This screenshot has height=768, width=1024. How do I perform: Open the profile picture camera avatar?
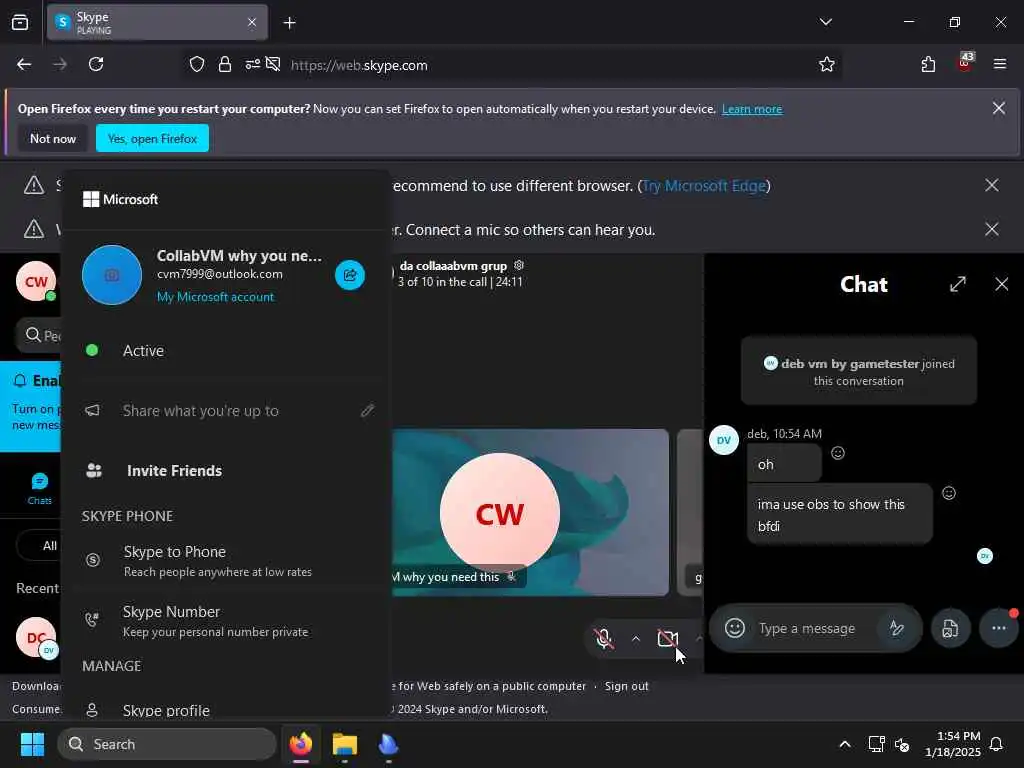(x=112, y=275)
